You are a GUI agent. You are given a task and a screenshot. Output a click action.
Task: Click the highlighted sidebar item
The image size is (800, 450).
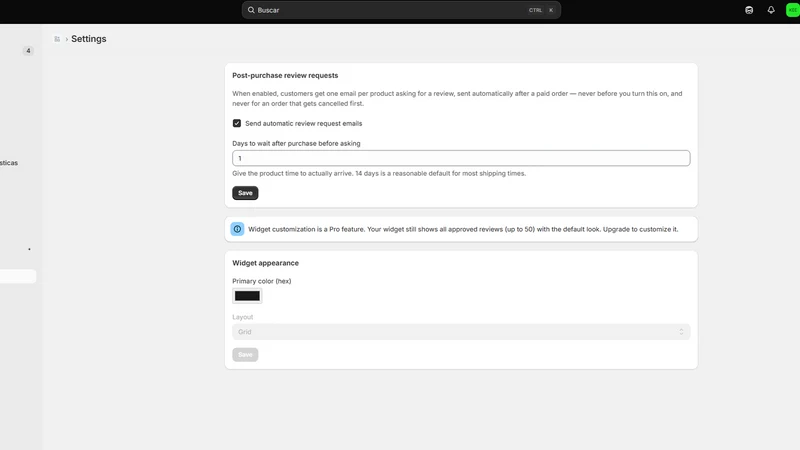[x=18, y=276]
